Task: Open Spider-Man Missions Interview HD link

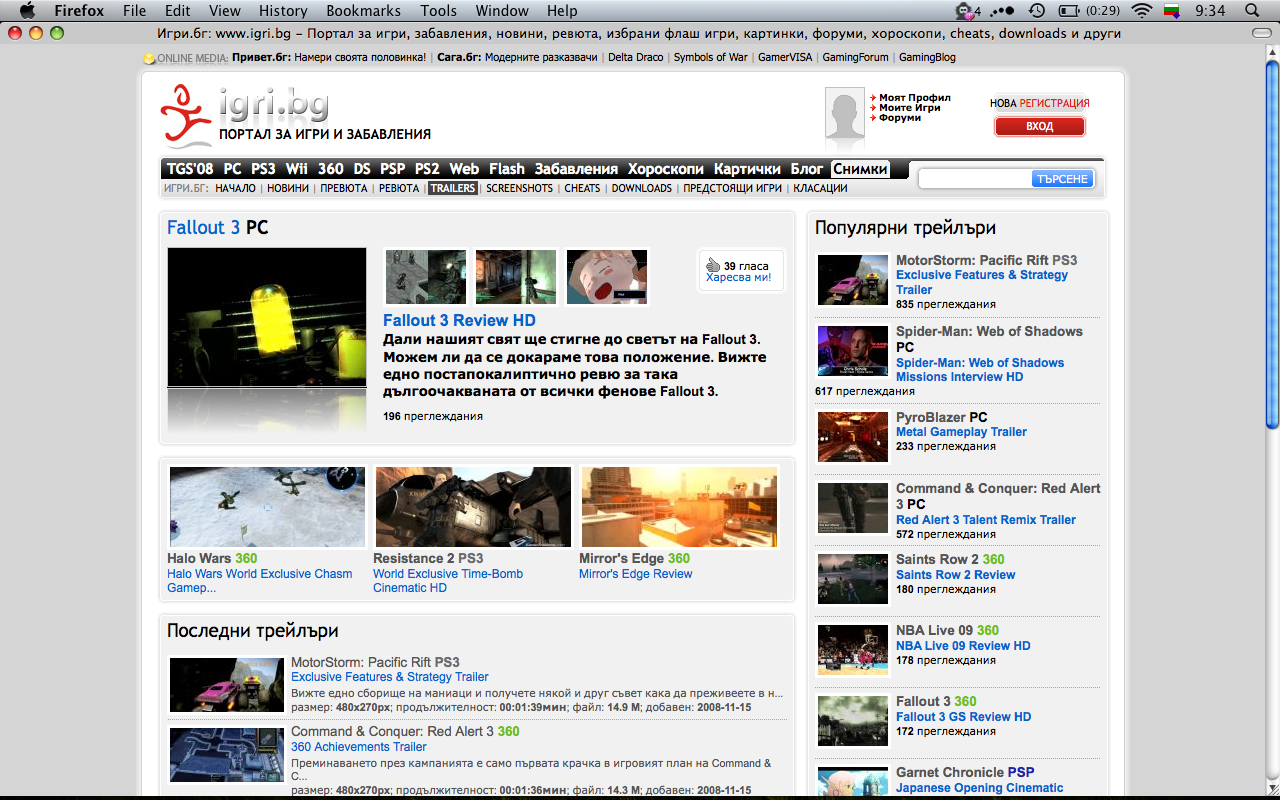Action: pyautogui.click(x=980, y=370)
